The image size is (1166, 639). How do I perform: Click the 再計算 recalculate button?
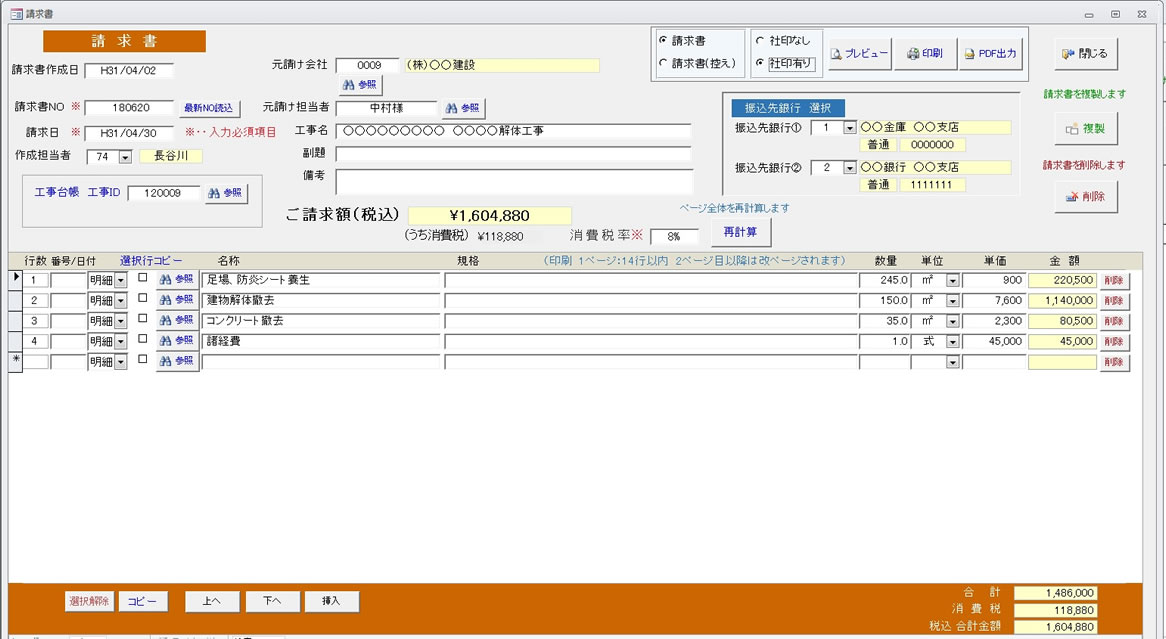(x=740, y=232)
